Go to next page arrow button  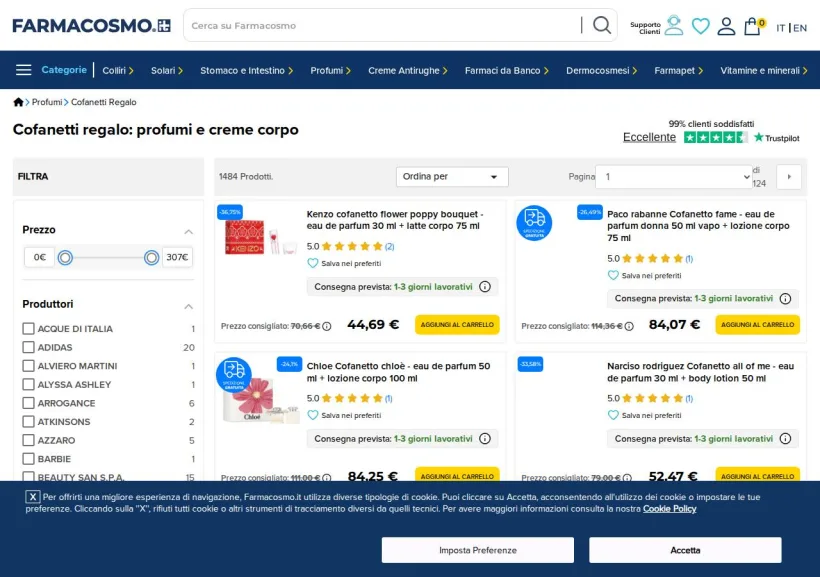coord(789,177)
